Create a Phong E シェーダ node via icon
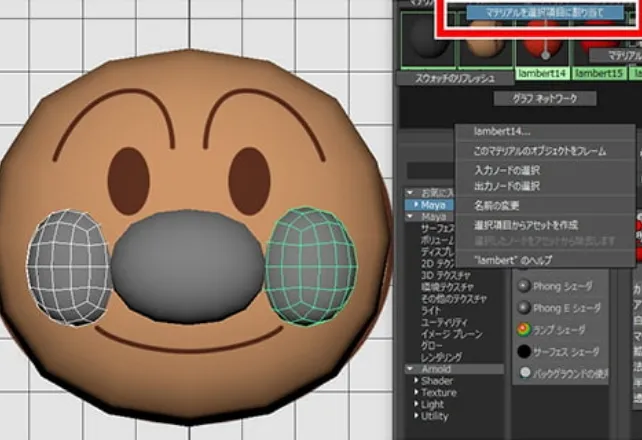 (524, 308)
